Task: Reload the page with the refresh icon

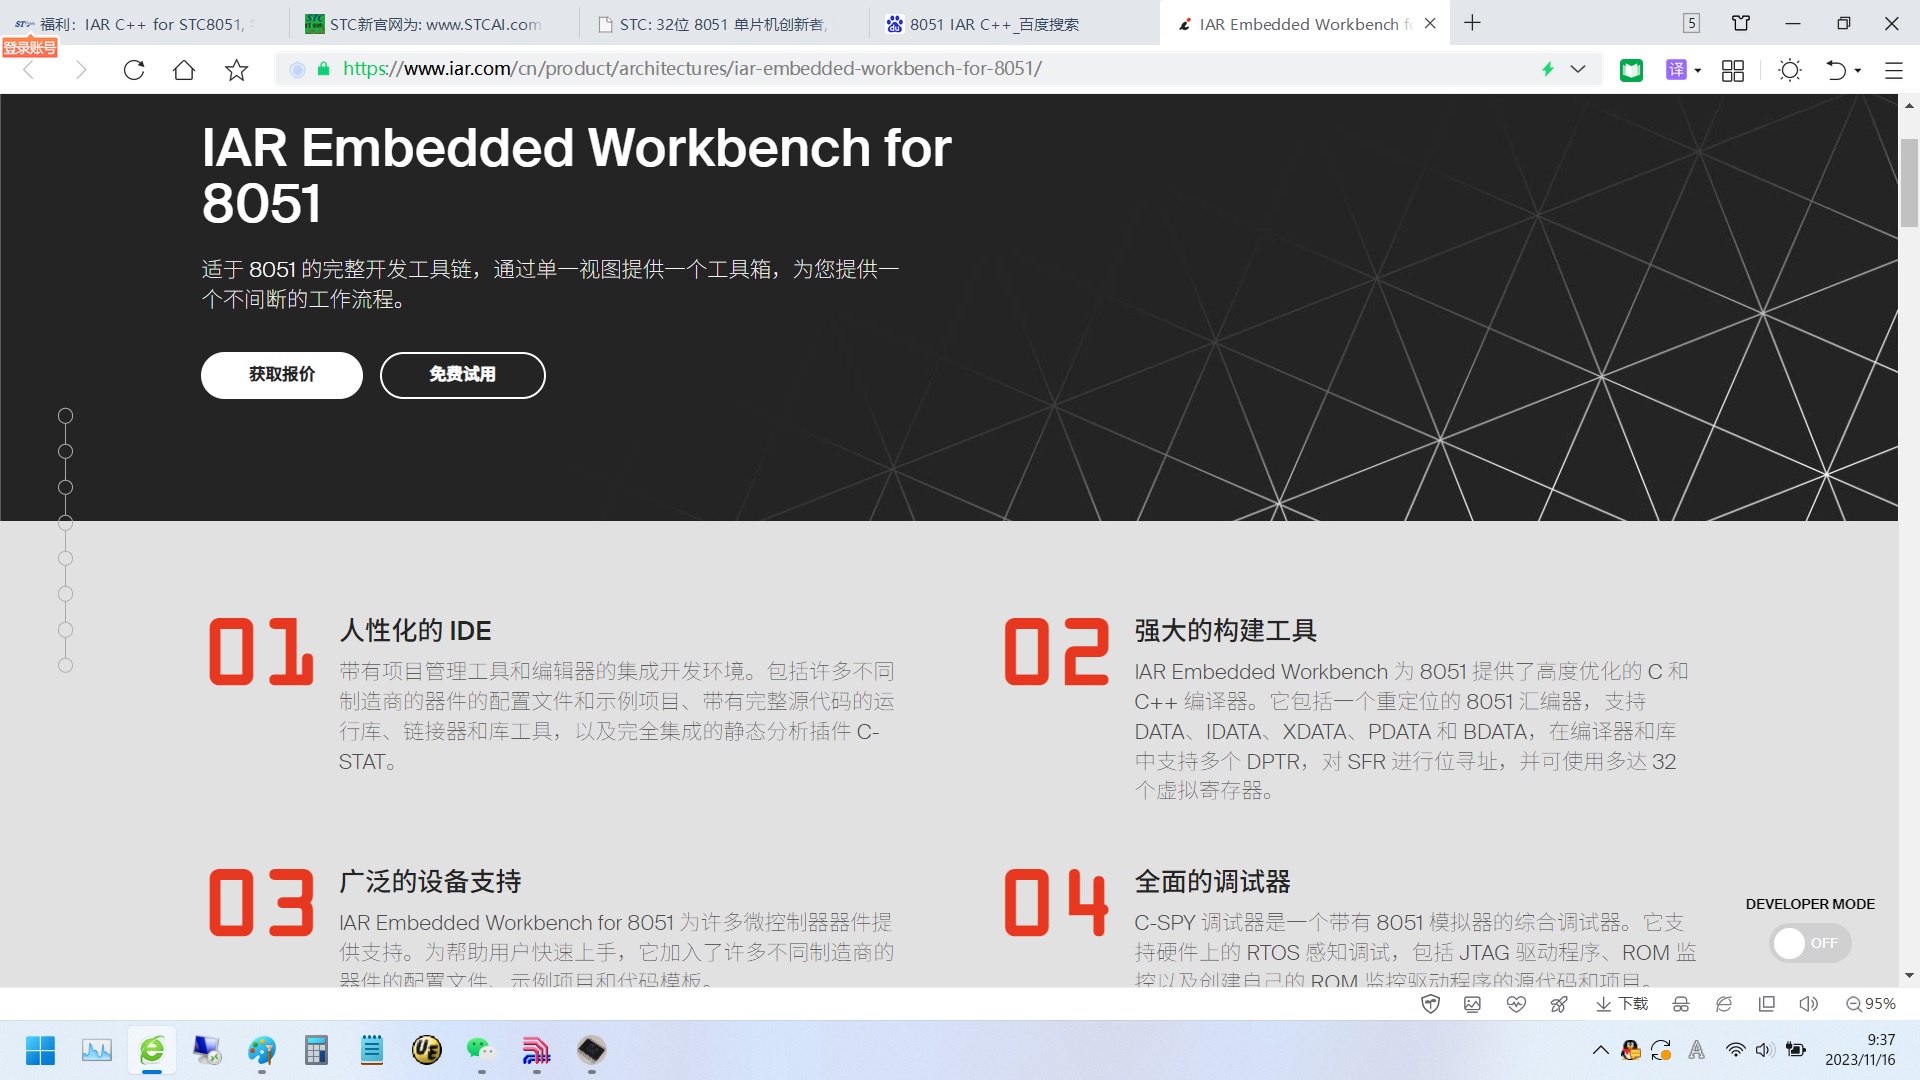Action: coord(134,70)
